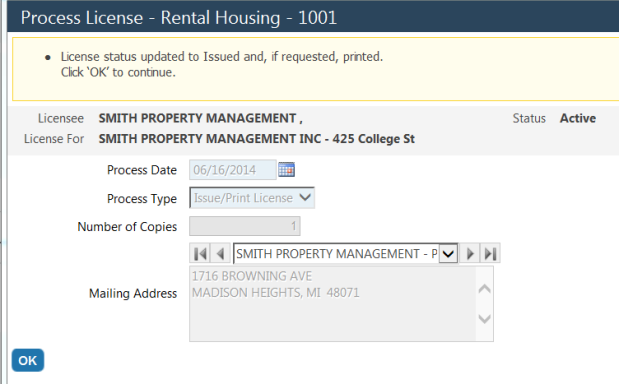Click the Mailing Address label

pos(133,294)
